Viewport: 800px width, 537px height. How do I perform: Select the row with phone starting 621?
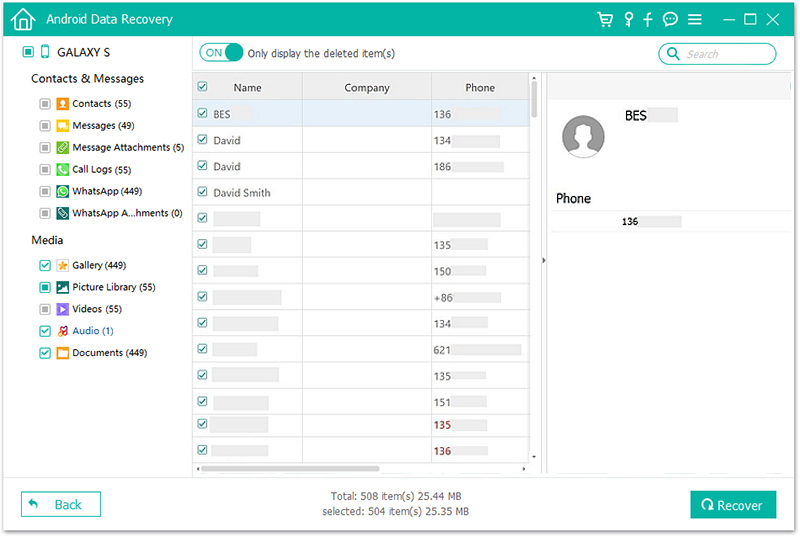point(361,350)
